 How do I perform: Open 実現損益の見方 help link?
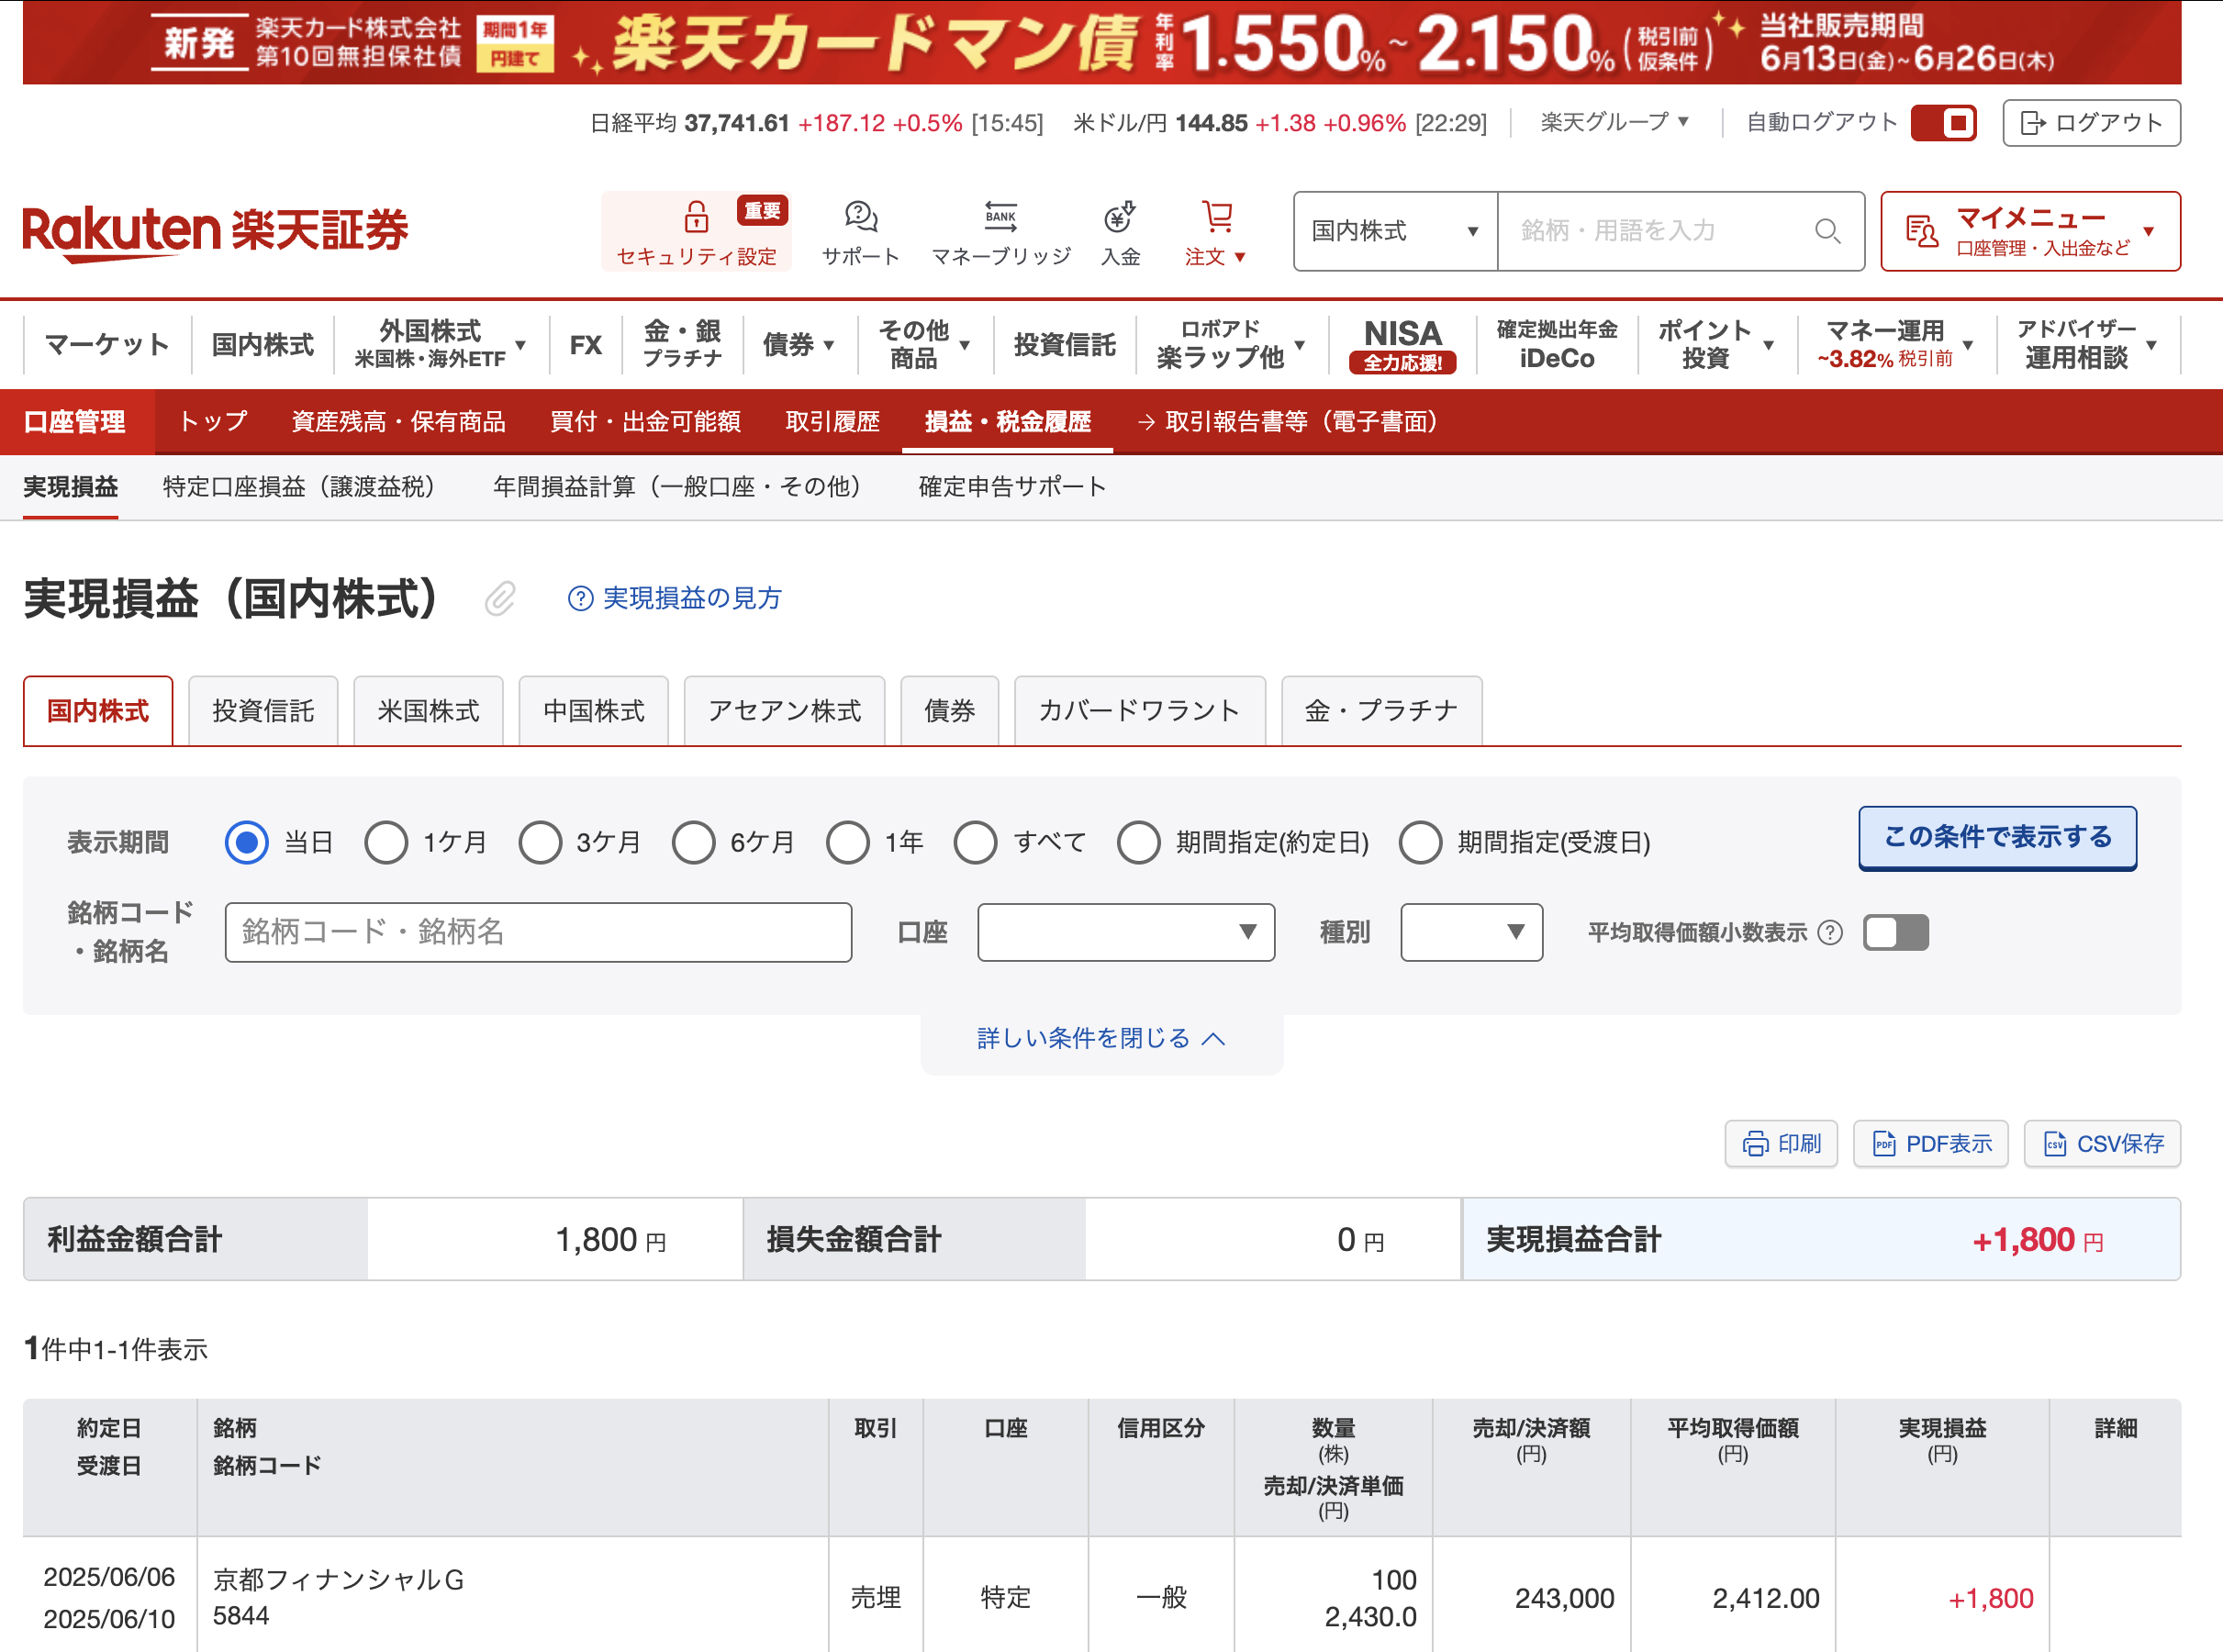pyautogui.click(x=675, y=598)
